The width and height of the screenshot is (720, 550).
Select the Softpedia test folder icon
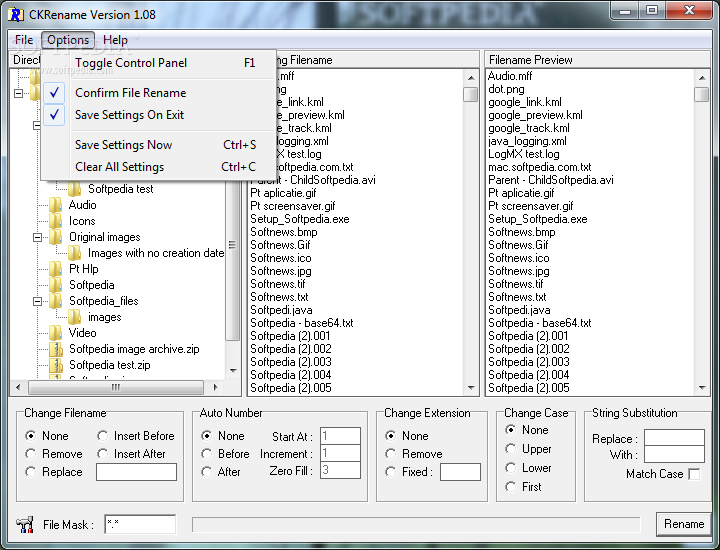tap(74, 189)
